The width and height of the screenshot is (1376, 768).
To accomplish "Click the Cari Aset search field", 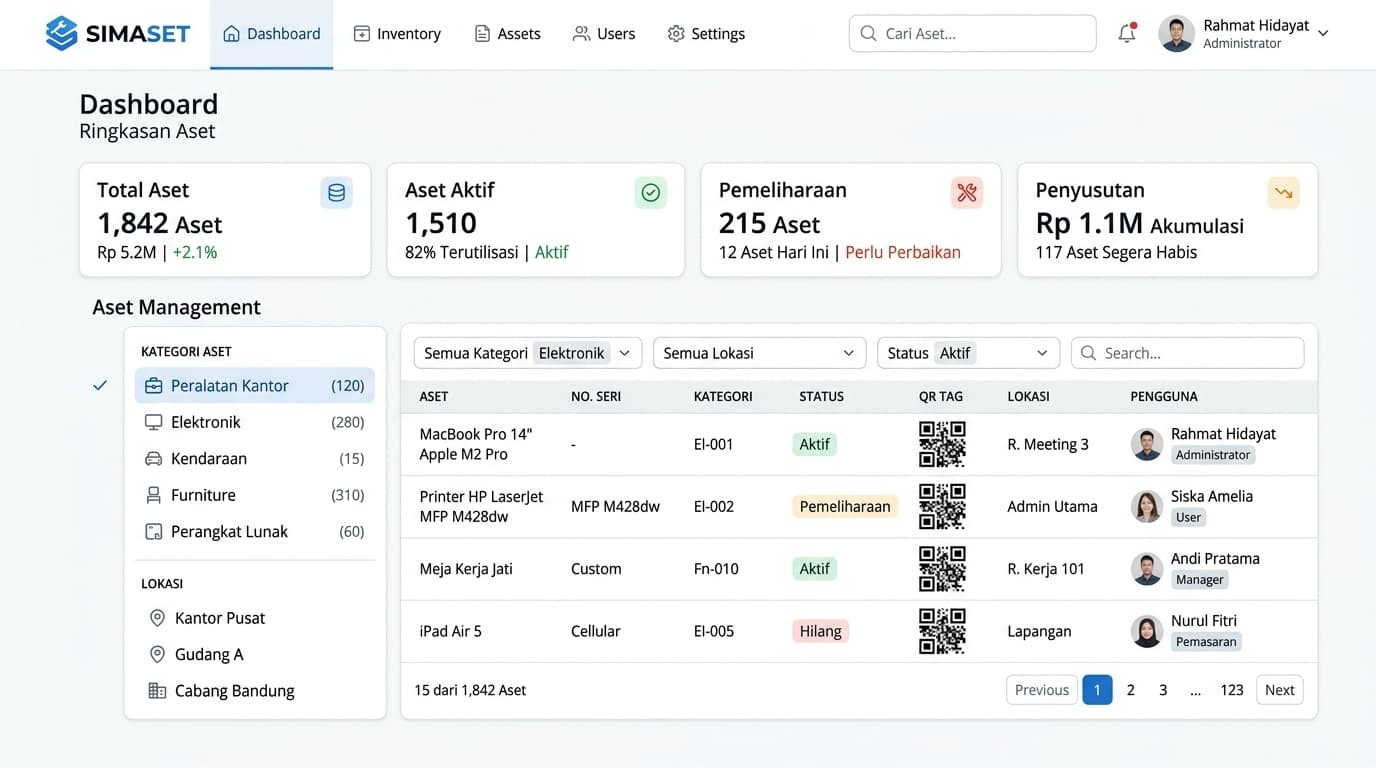I will pyautogui.click(x=973, y=33).
